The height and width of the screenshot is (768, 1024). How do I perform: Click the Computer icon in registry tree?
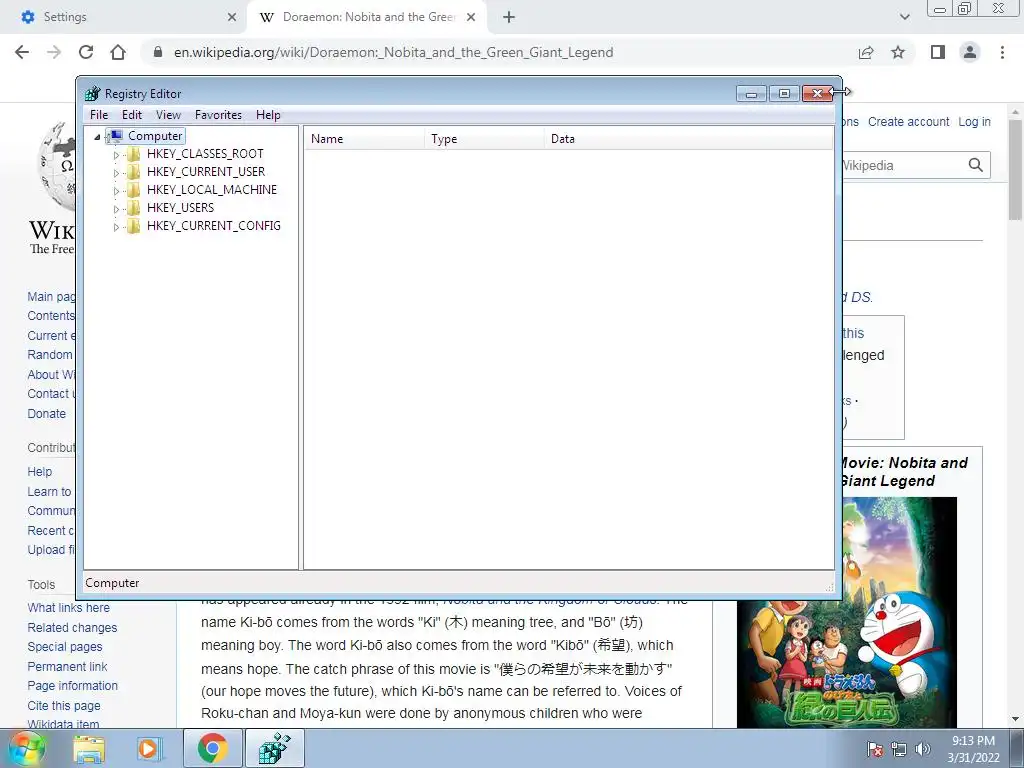[115, 136]
